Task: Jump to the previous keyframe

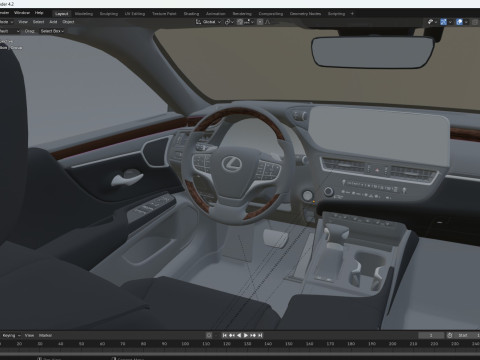Action: click(232, 335)
